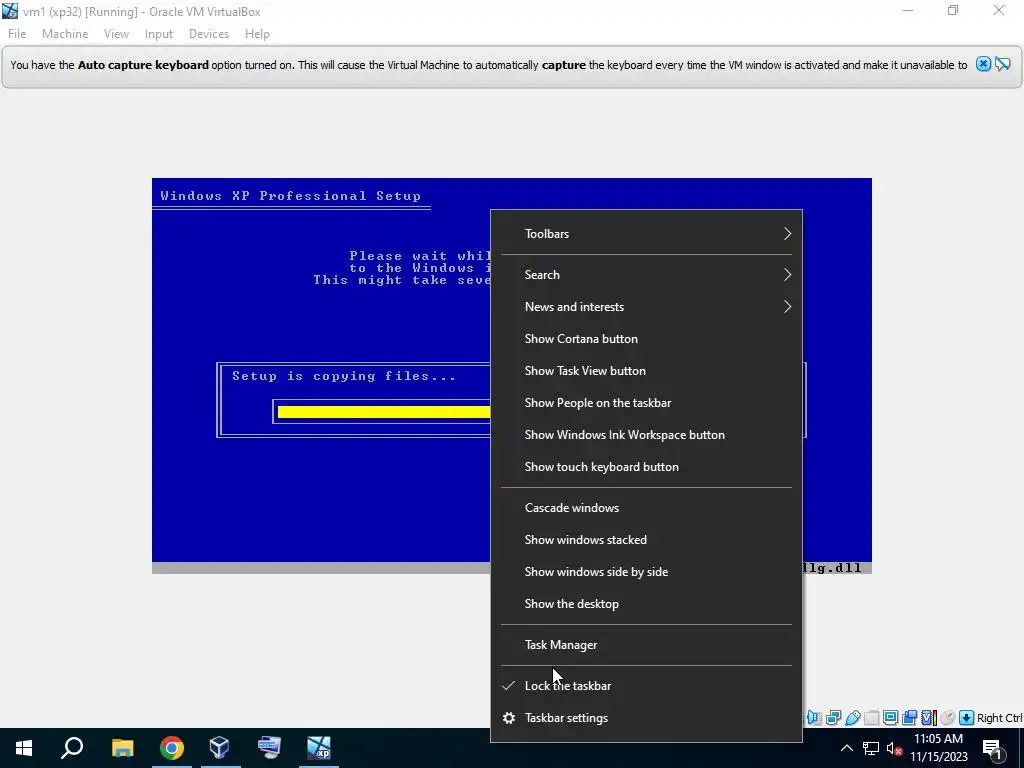Click the CPU virtualization status icon
Viewport: 1024px width, 768px height.
[x=928, y=718]
